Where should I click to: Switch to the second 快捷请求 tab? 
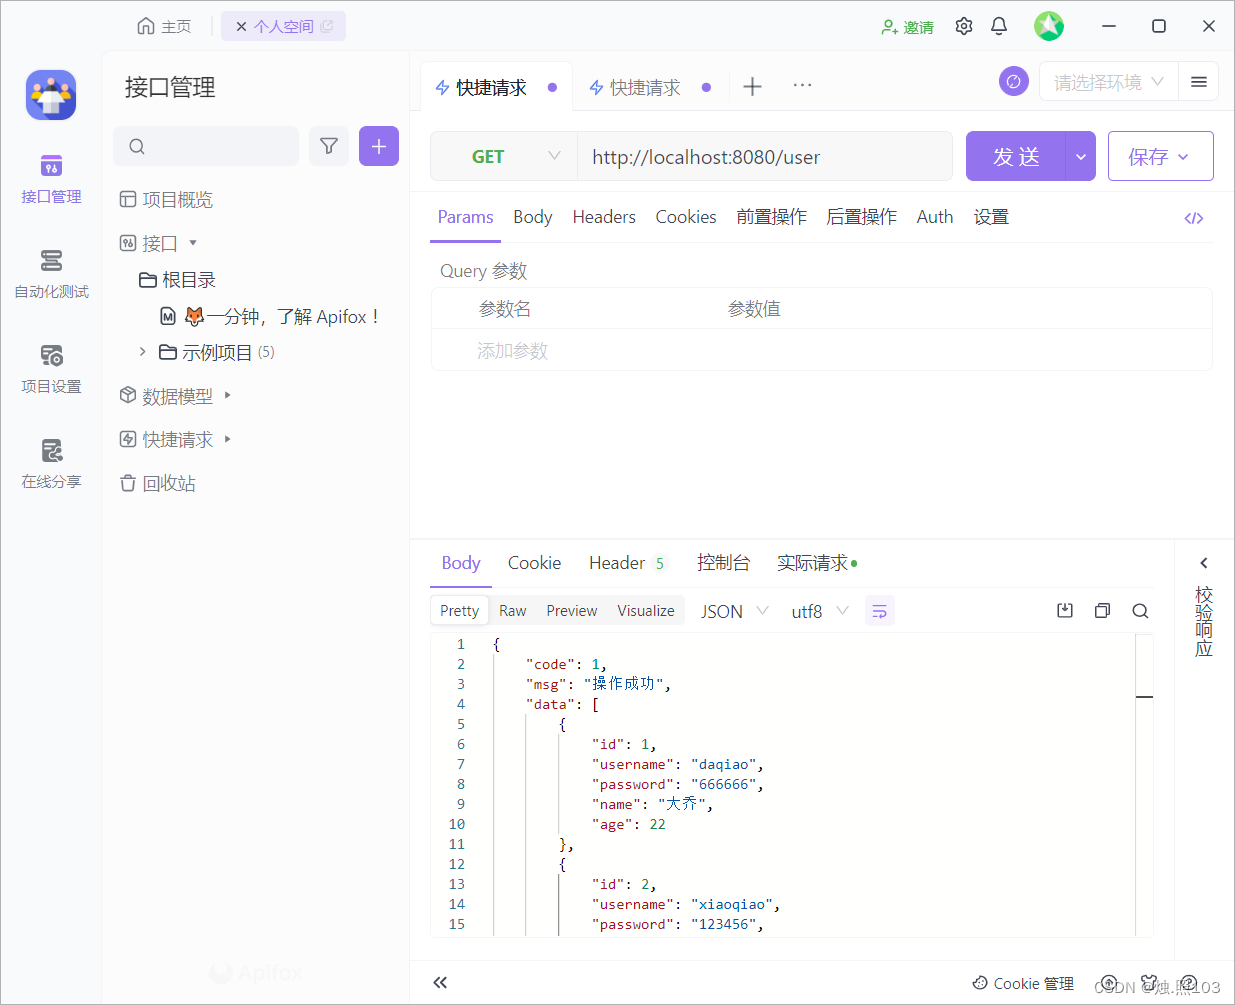[637, 88]
